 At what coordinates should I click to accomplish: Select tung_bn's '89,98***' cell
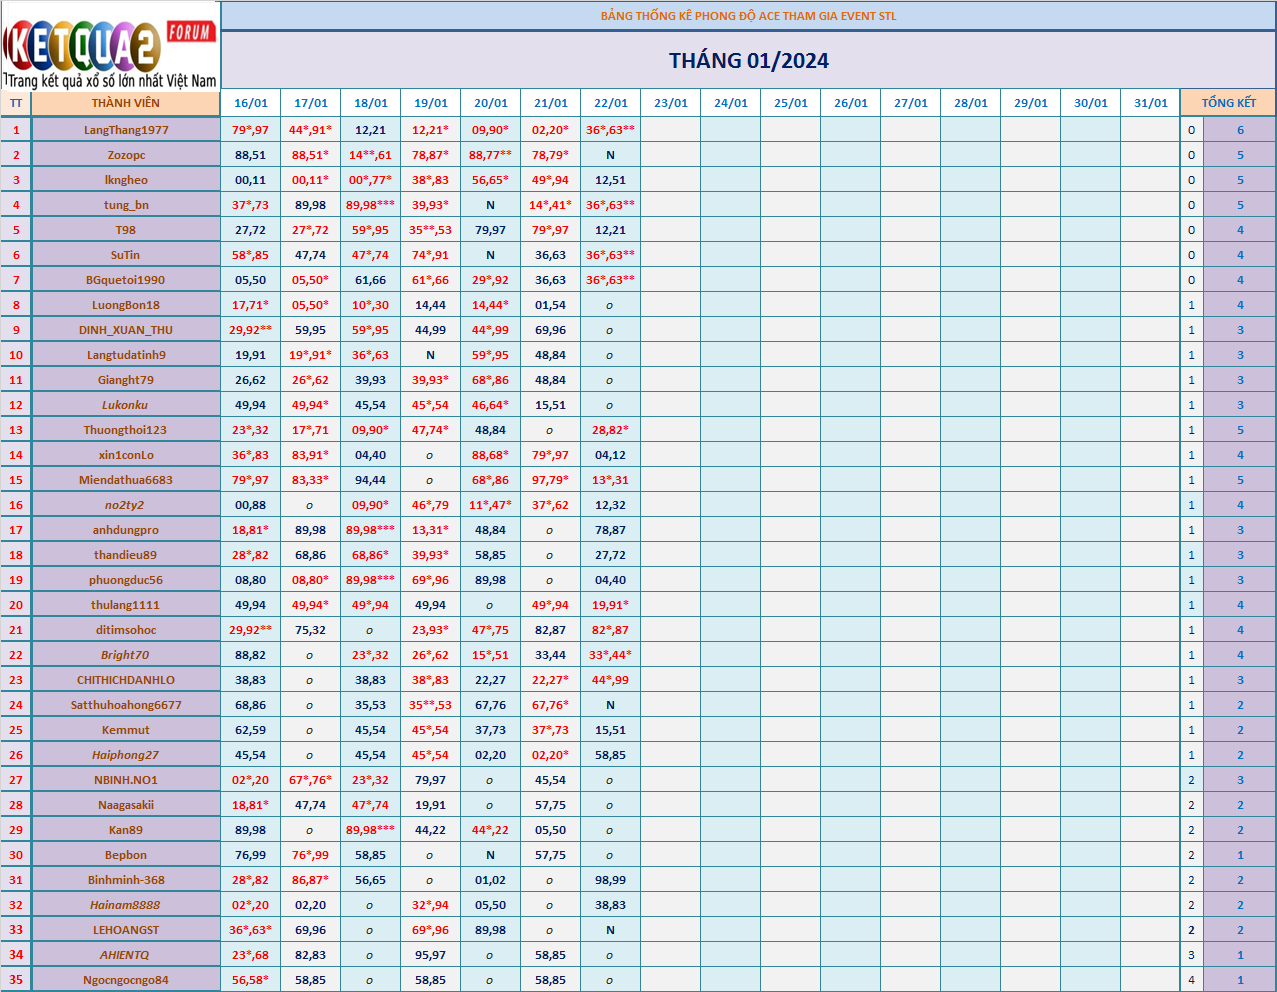(x=371, y=205)
